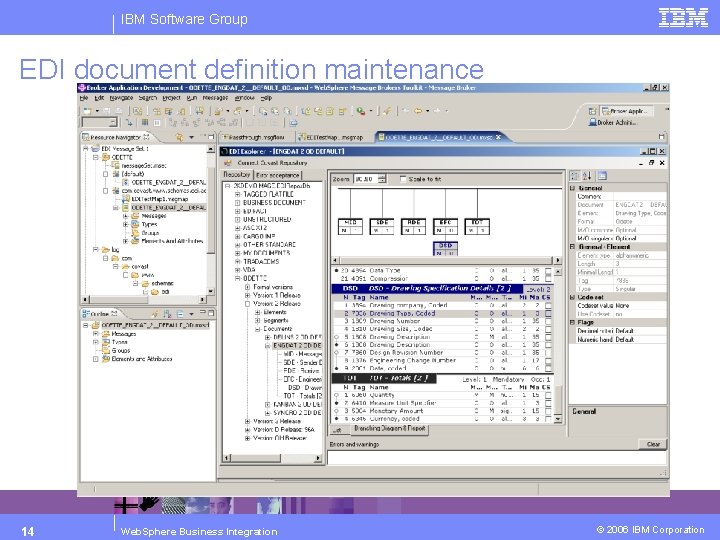
Task: Expand Version 1 Release node
Action: tap(248, 295)
